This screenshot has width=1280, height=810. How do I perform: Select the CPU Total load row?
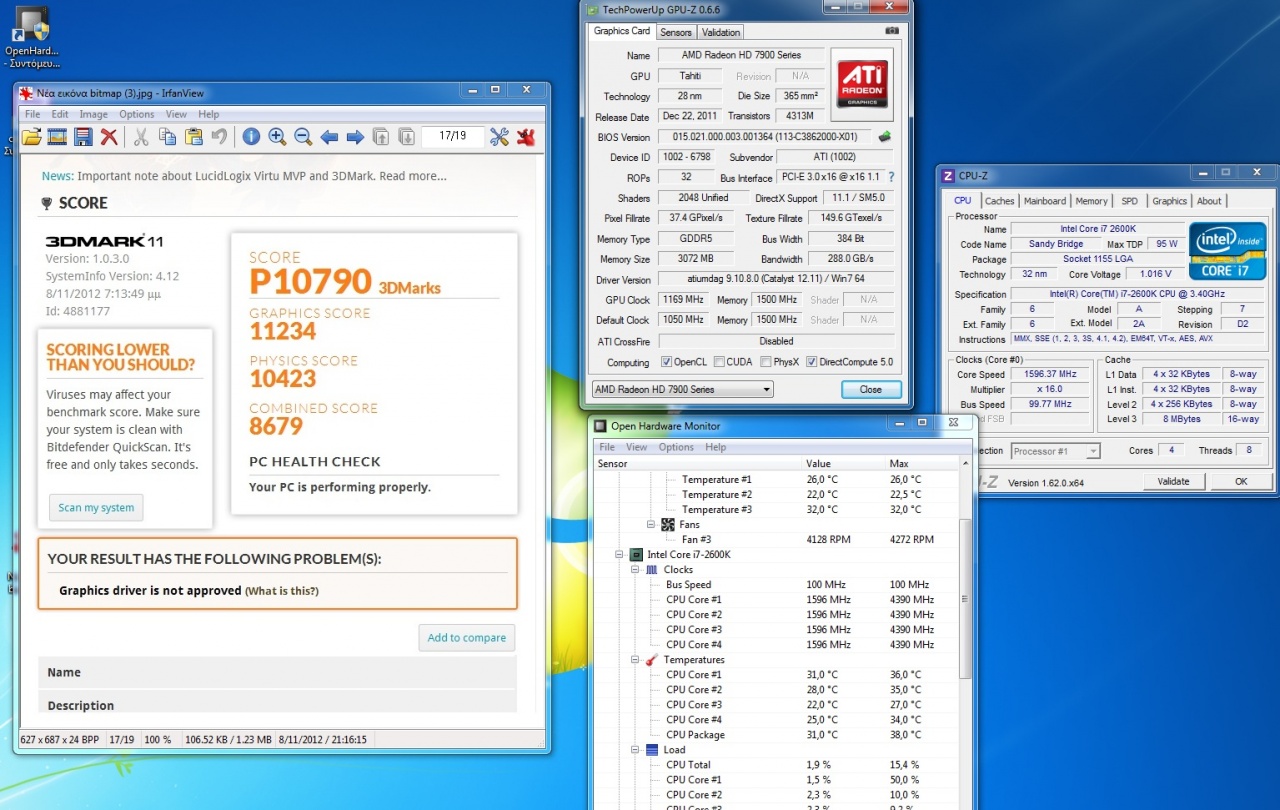pyautogui.click(x=777, y=765)
